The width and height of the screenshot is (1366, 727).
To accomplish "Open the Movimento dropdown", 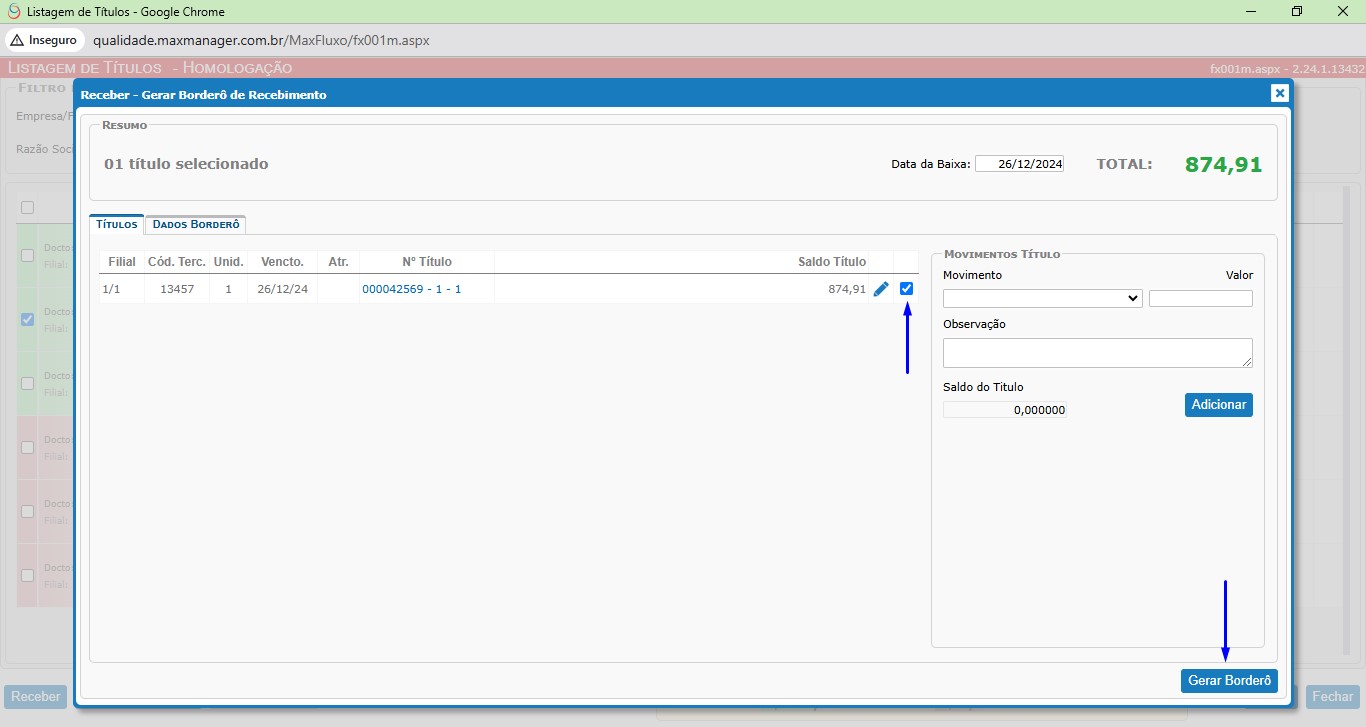I will coord(1042,298).
